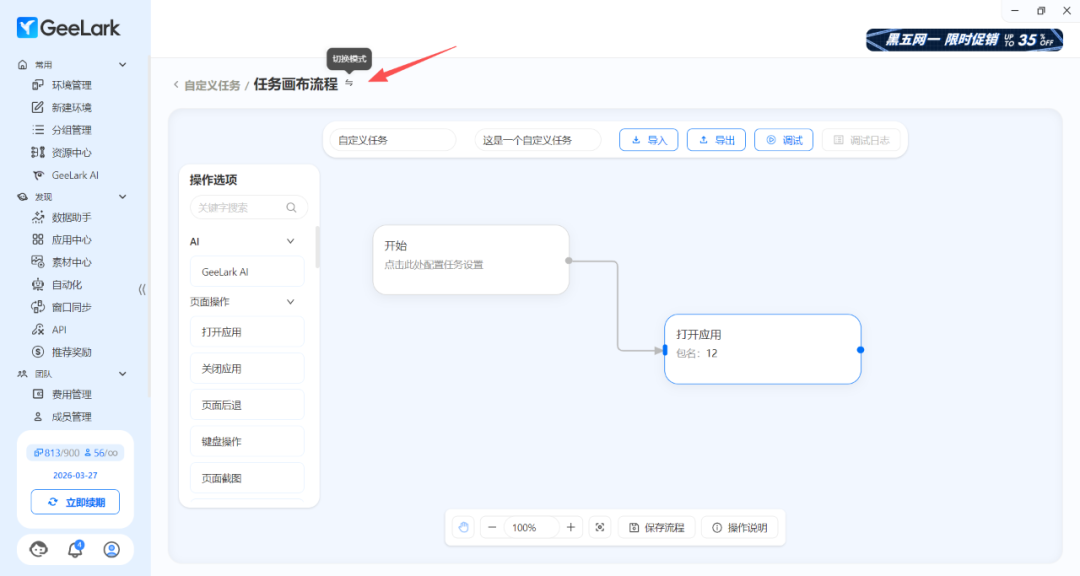Click the 导入 button
Viewport: 1080px width, 576px height.
click(649, 140)
